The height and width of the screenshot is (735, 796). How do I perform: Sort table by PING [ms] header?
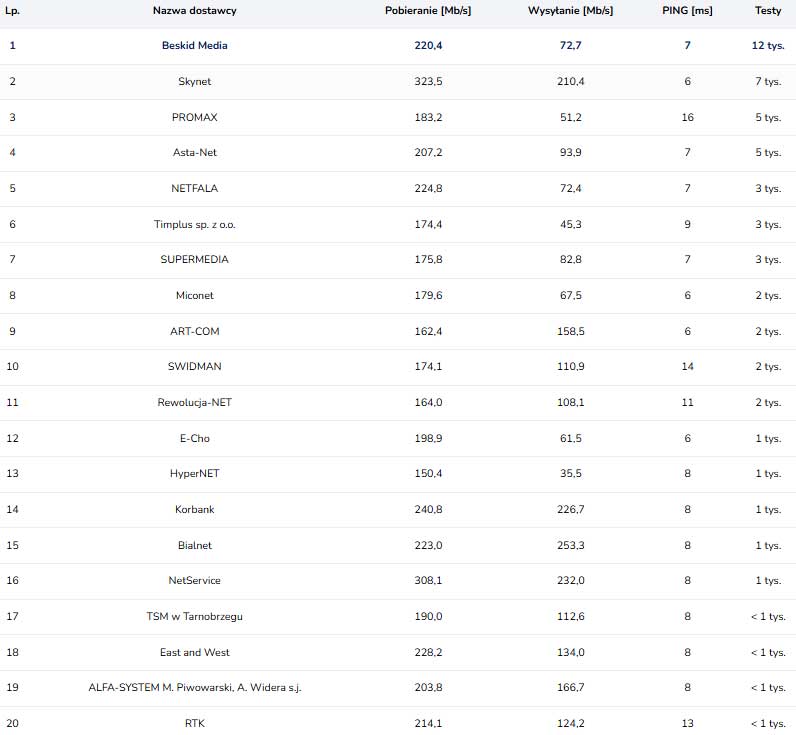687,10
